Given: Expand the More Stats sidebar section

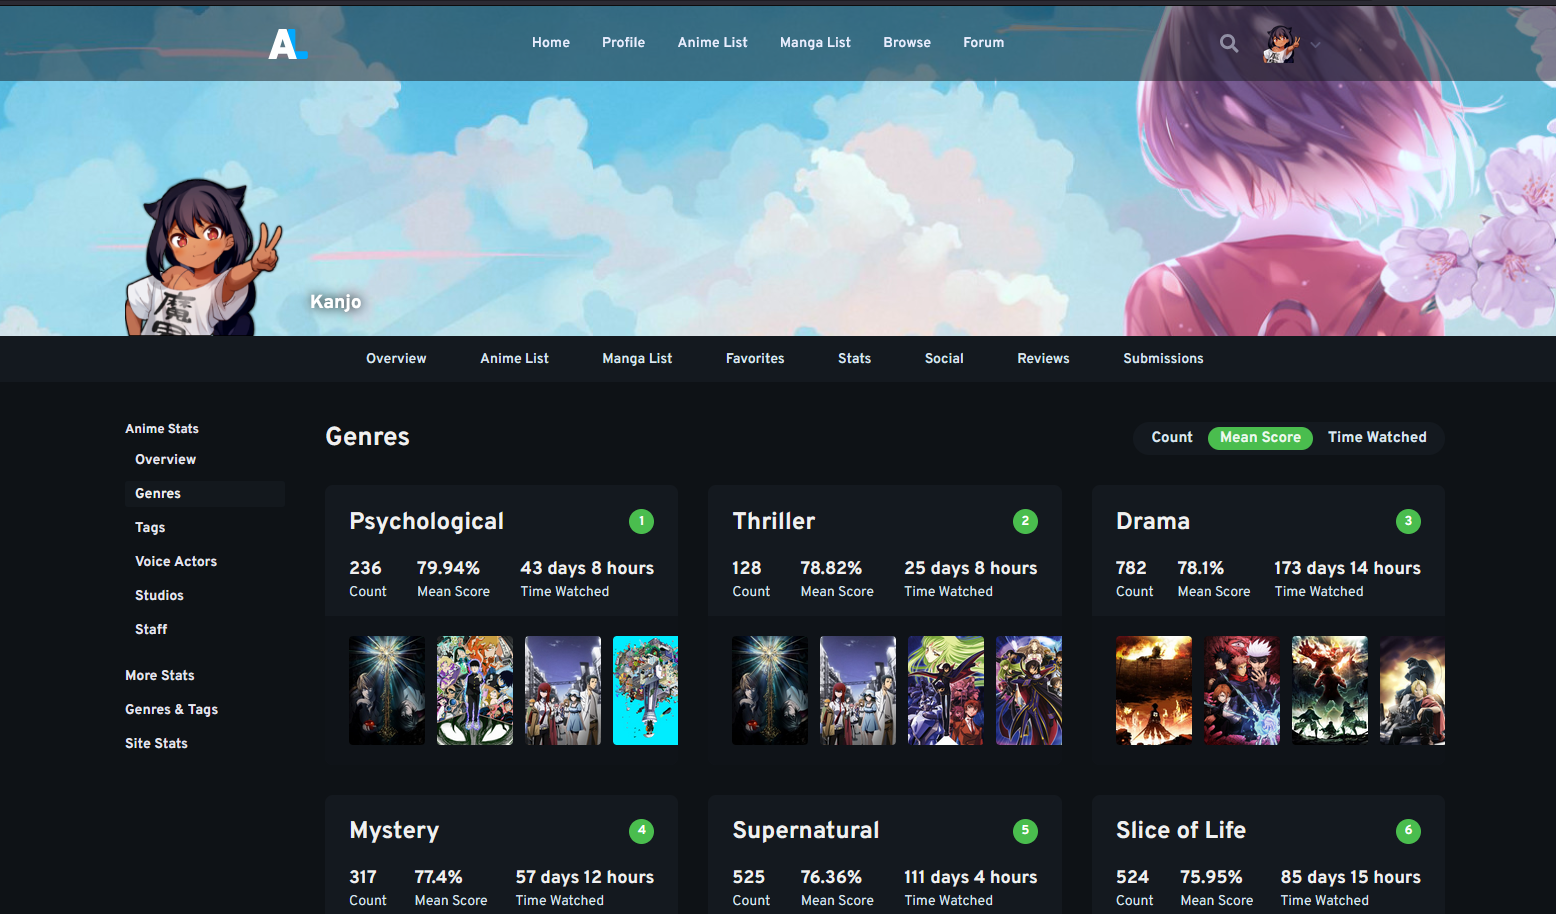Looking at the screenshot, I should point(160,675).
